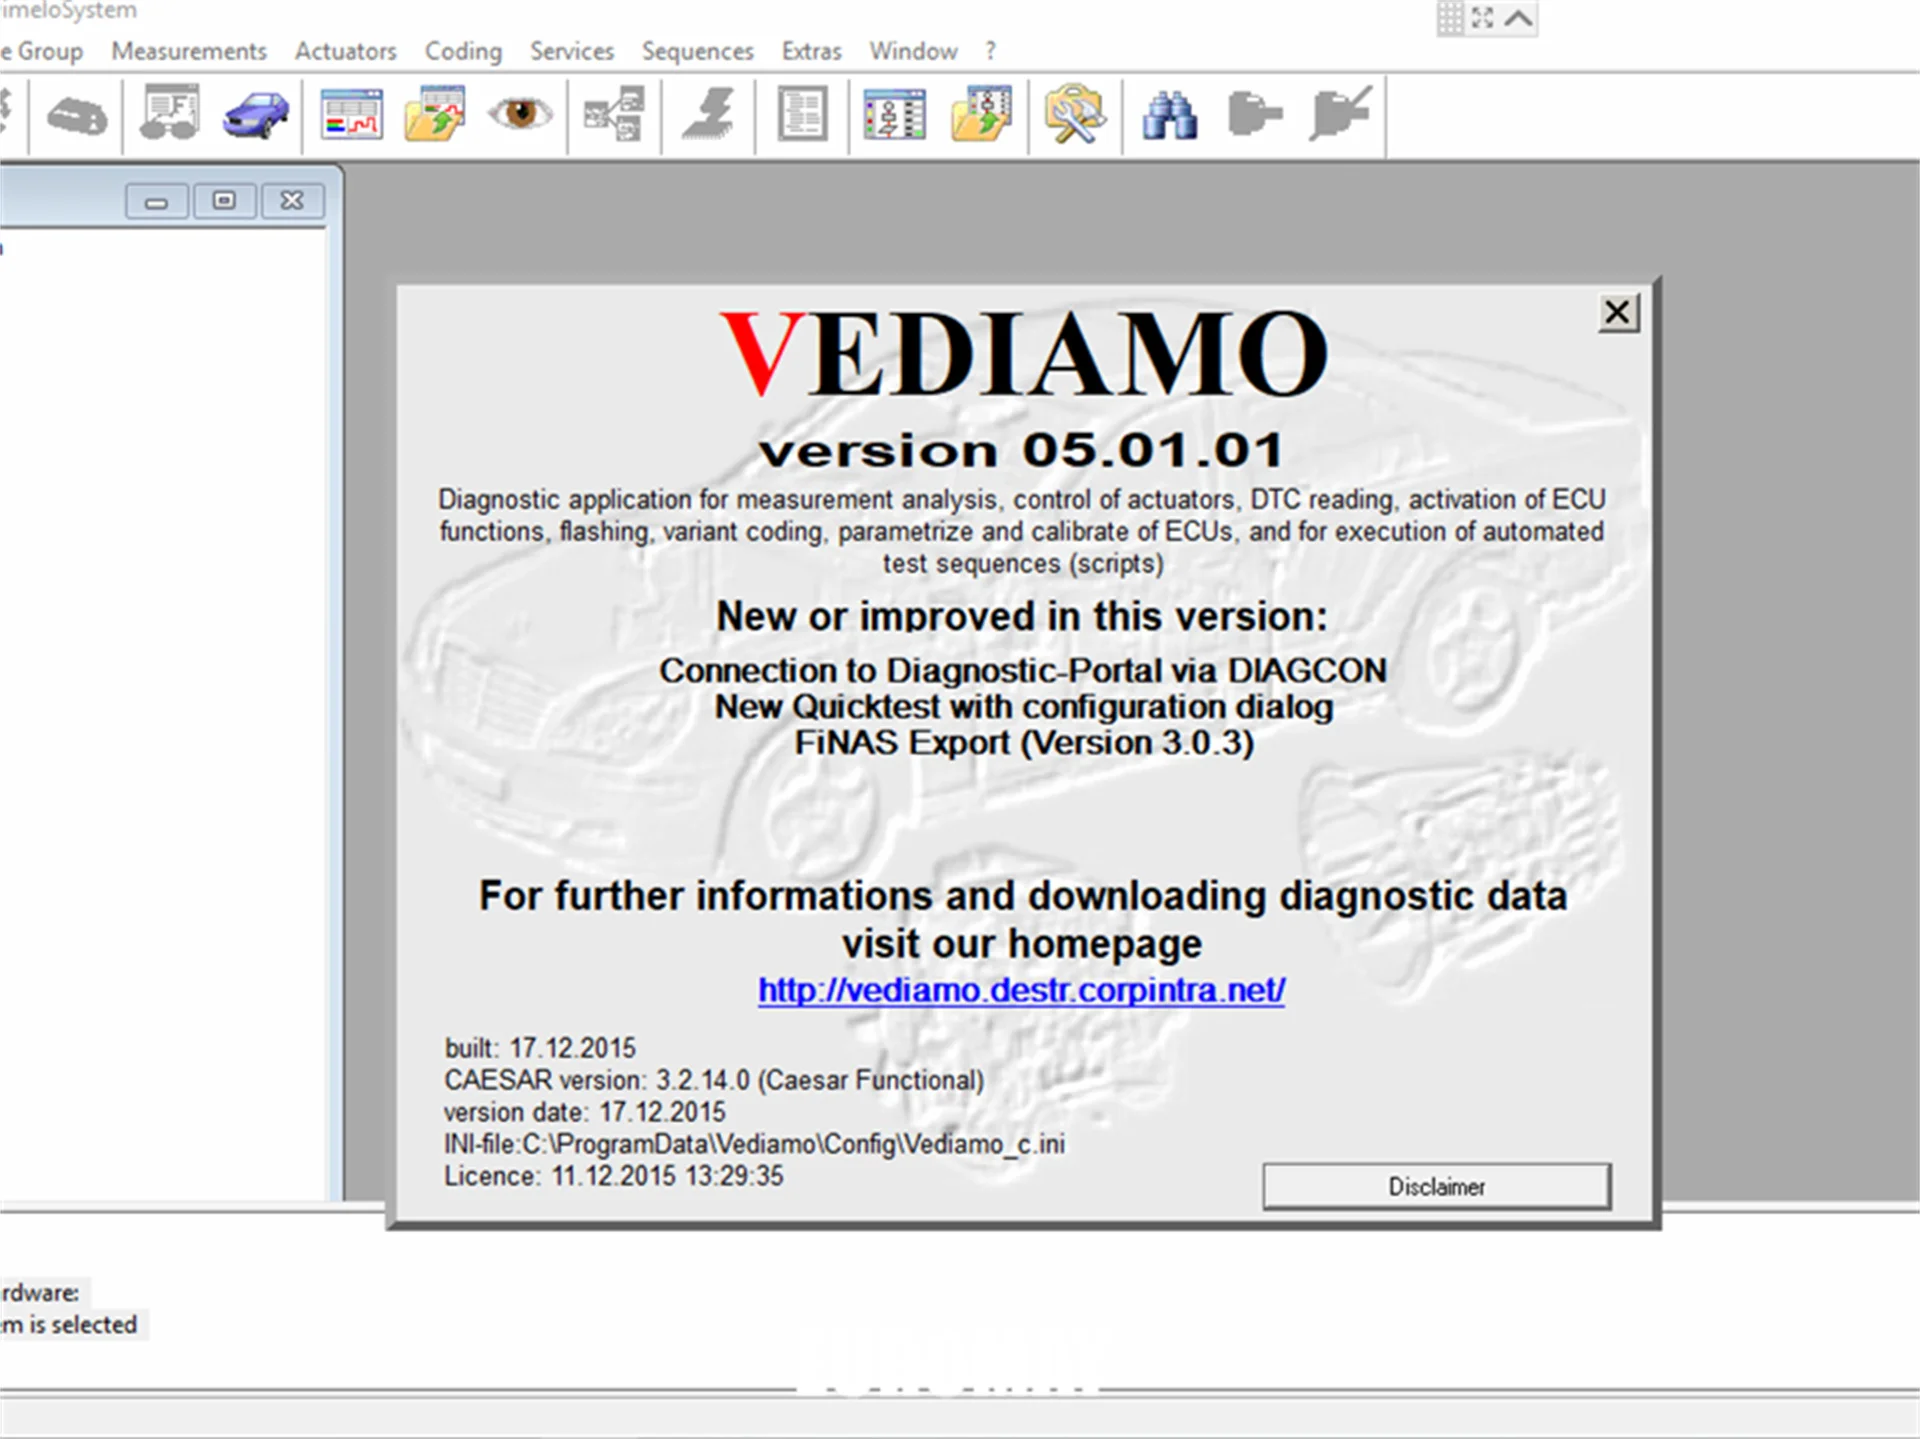Click the grid view icon at top right

tap(1450, 18)
